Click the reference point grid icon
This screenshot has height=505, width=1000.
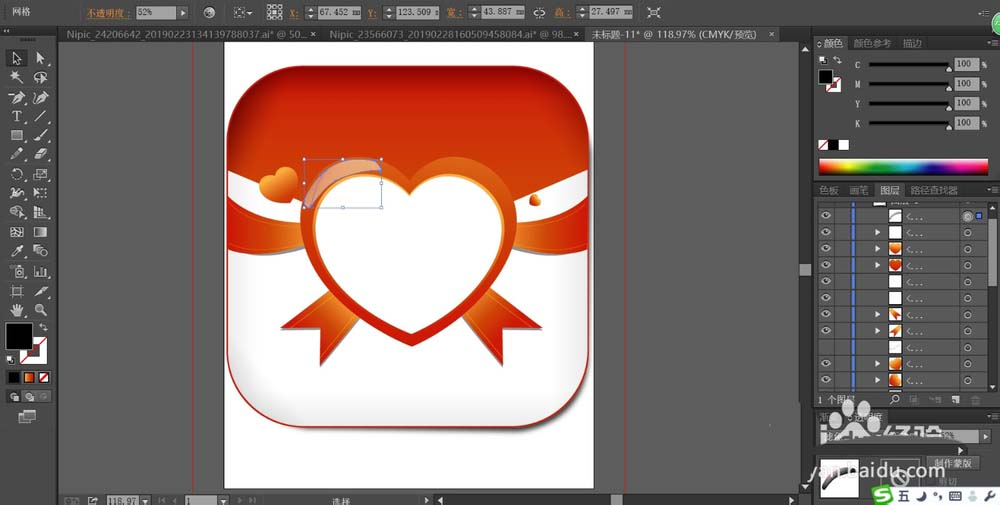[x=274, y=12]
